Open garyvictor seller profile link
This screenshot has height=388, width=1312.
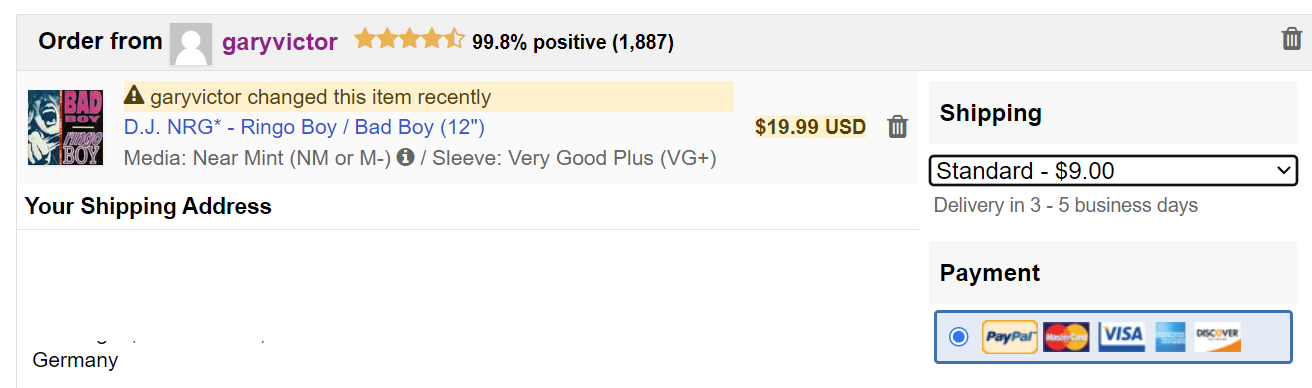coord(280,42)
